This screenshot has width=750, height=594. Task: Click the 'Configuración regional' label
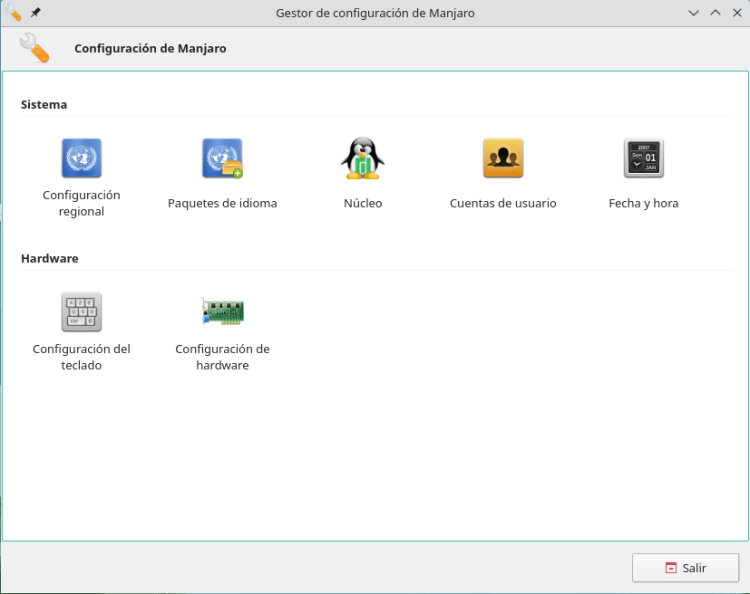tap(81, 203)
